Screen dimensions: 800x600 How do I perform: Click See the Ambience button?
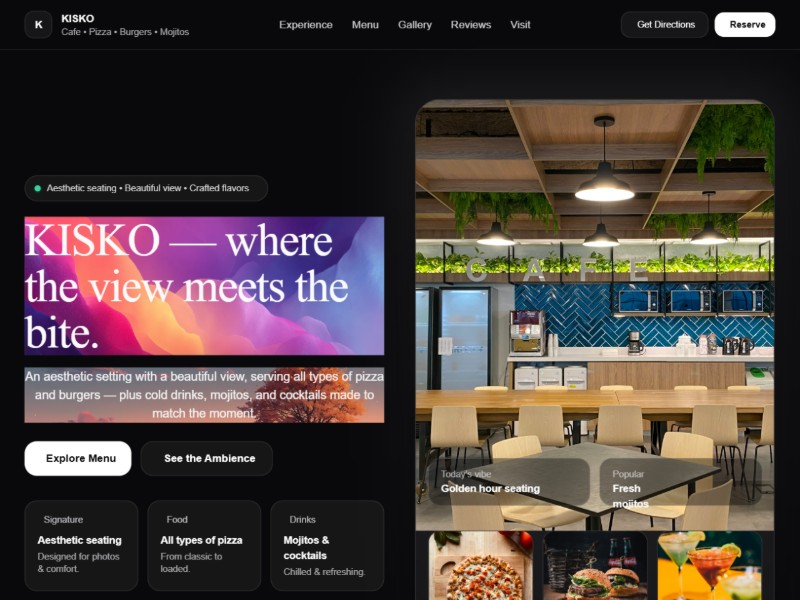[x=207, y=458]
